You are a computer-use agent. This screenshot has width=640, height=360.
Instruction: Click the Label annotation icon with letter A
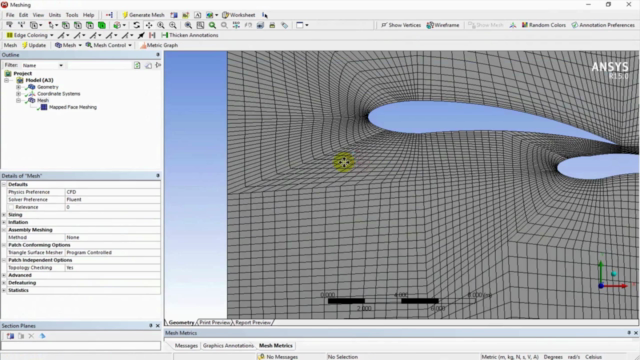198,15
